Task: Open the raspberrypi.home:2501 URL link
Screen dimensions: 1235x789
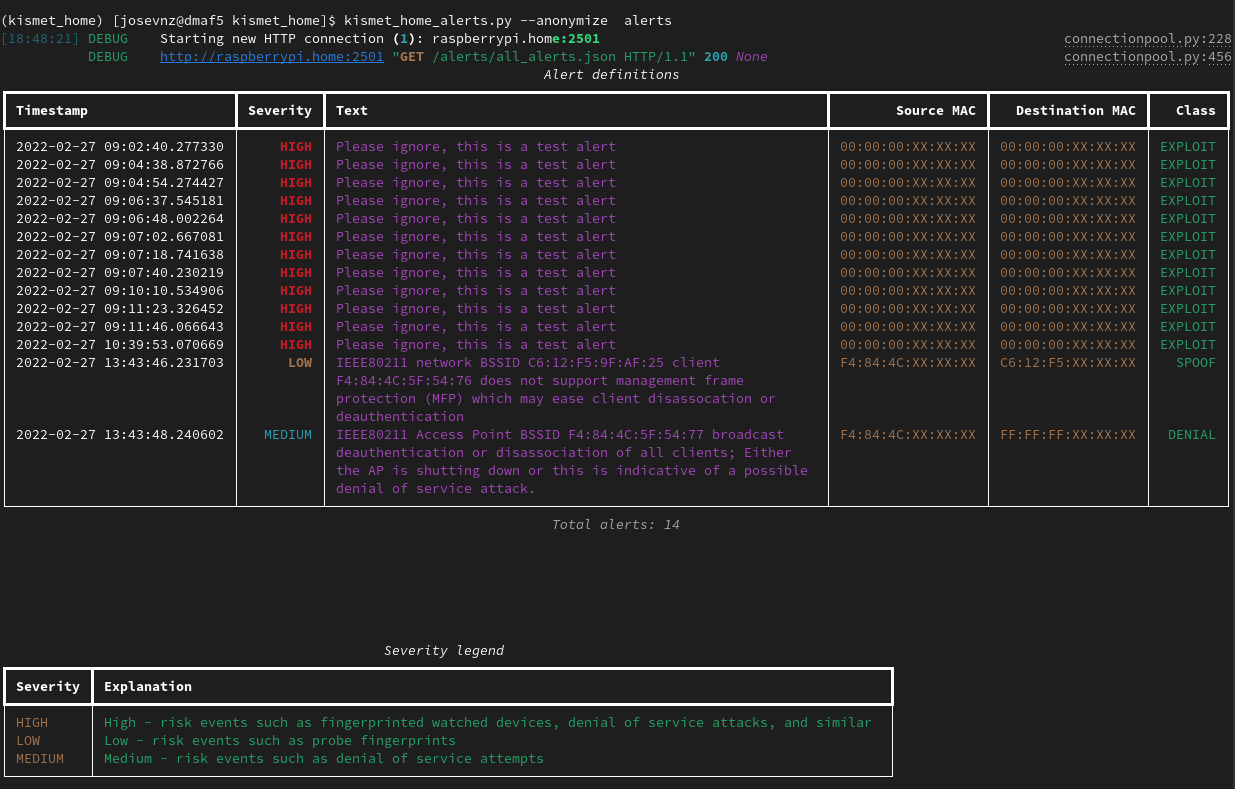Action: click(271, 57)
